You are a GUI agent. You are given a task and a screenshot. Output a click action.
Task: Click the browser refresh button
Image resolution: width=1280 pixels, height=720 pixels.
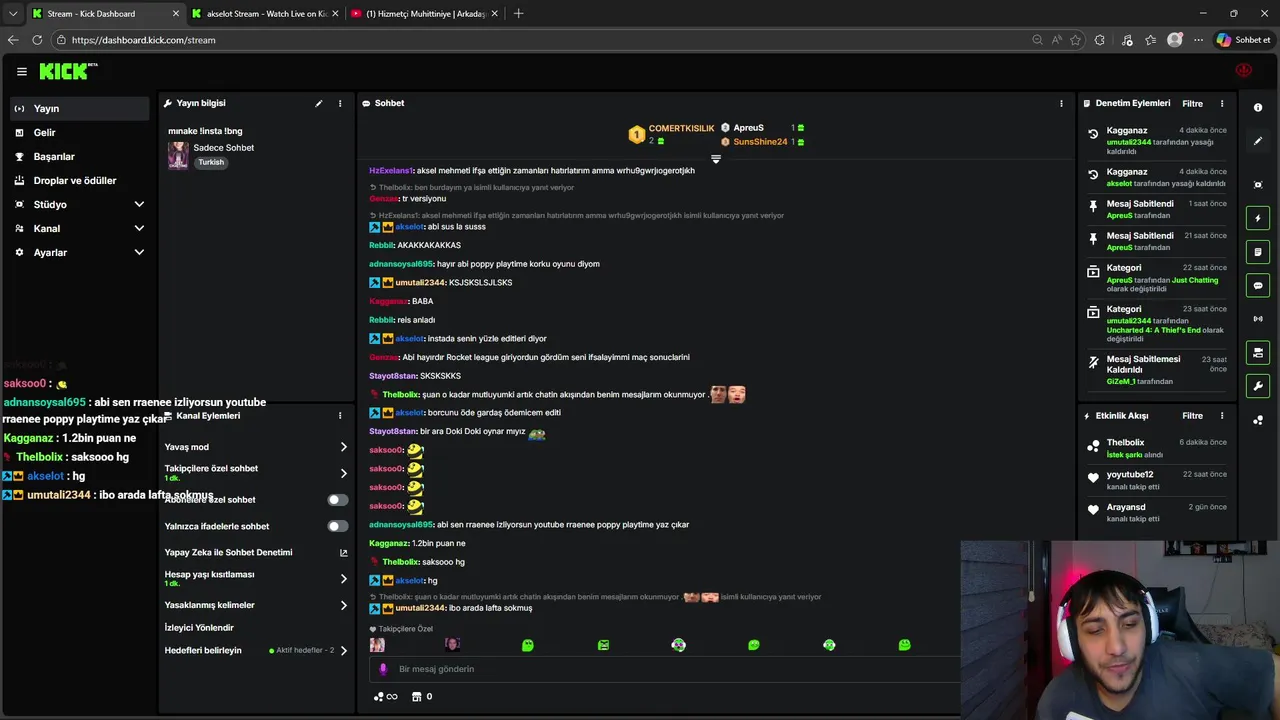(x=37, y=40)
